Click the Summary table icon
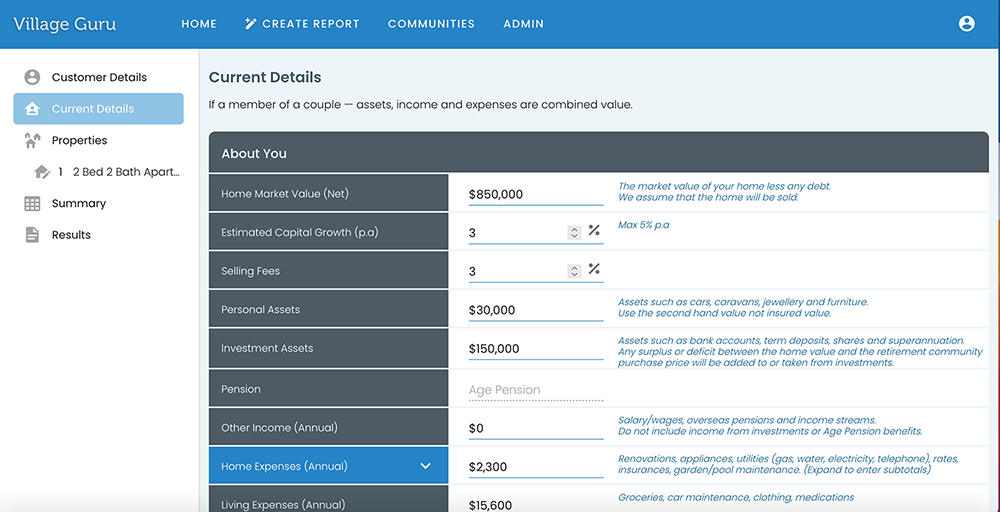Viewport: 1000px width, 512px height. click(32, 203)
